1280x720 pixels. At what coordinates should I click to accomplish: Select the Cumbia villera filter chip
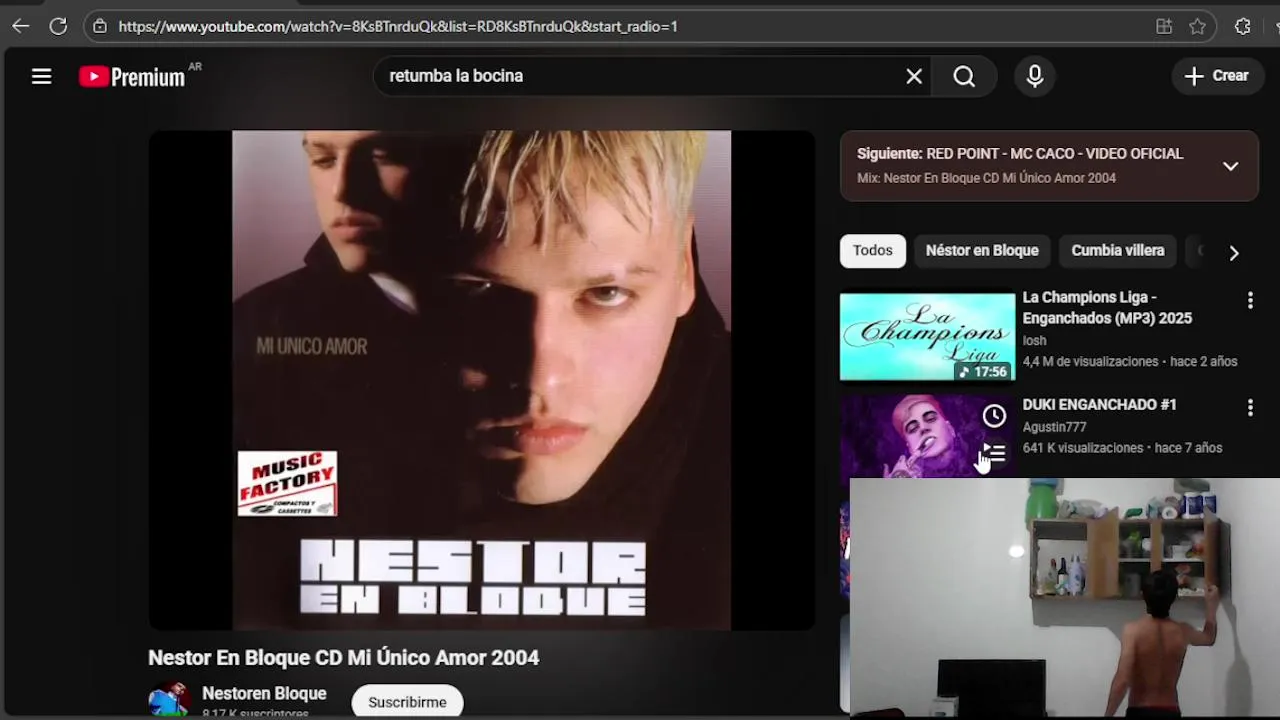coord(1118,251)
